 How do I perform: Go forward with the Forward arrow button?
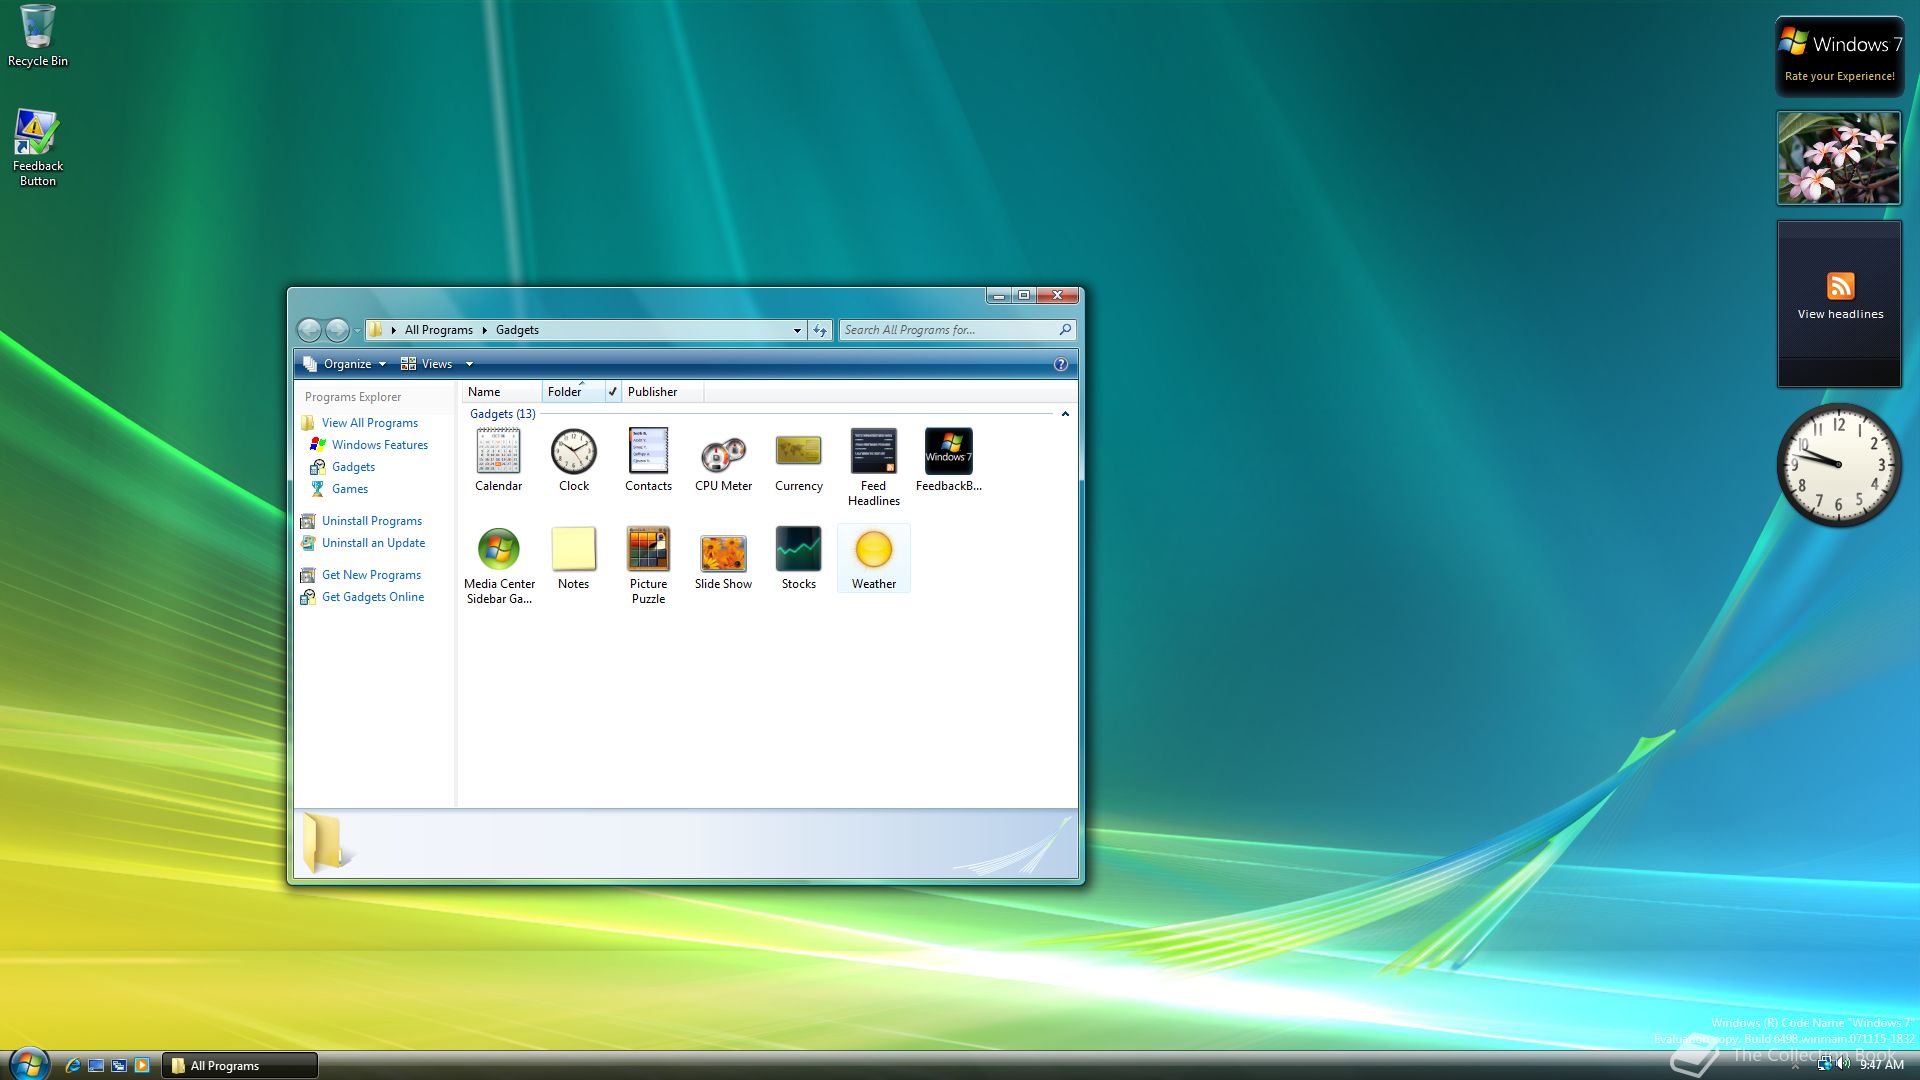(338, 330)
